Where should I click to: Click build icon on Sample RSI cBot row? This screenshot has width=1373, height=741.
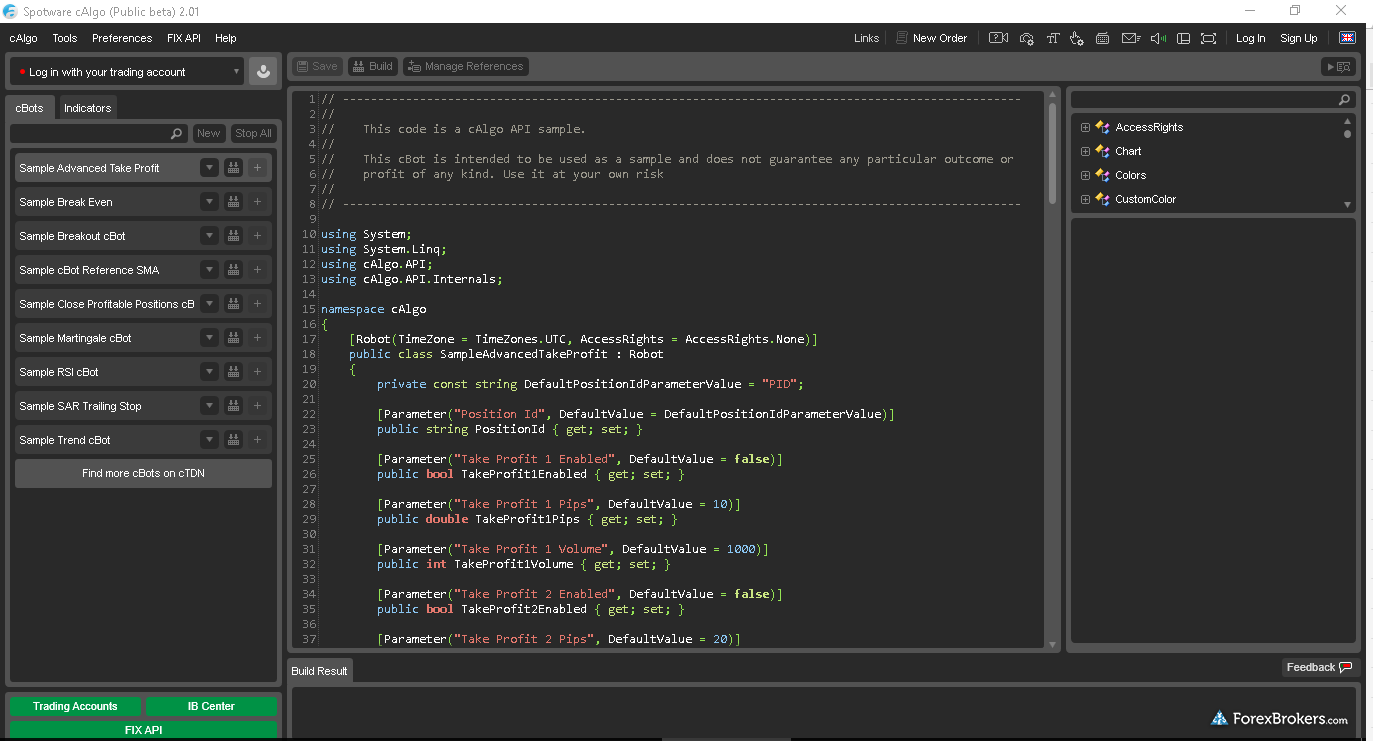pos(233,372)
